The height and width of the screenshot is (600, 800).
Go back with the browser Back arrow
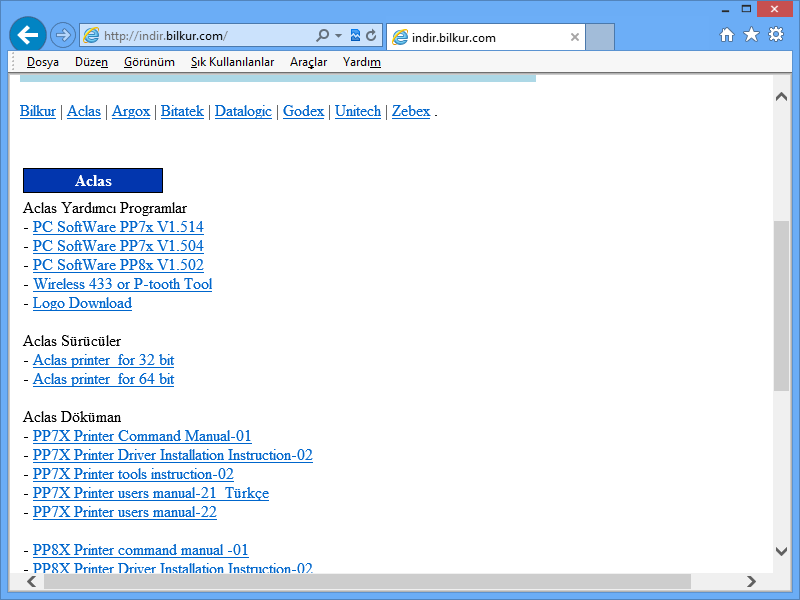28,35
